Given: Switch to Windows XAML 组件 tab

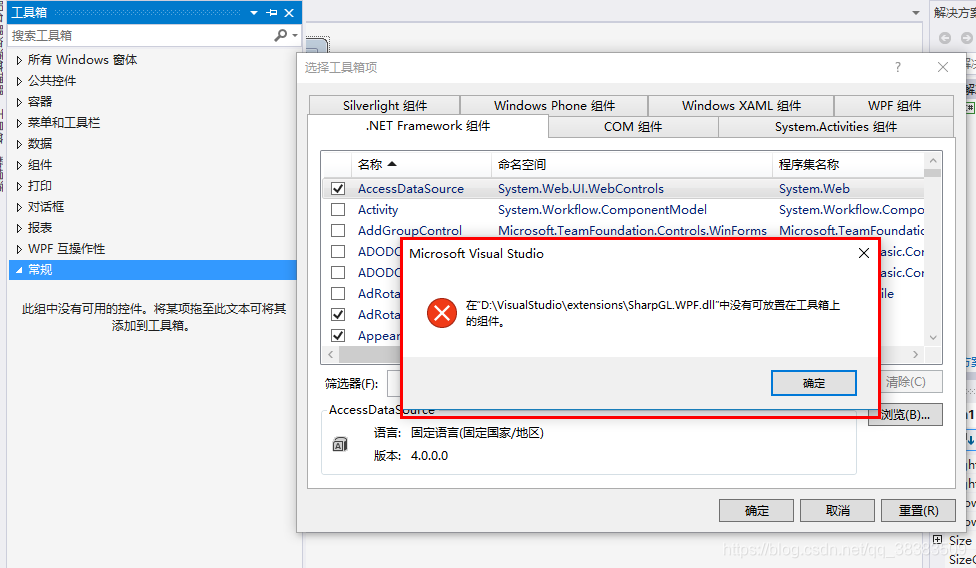Looking at the screenshot, I should 741,105.
